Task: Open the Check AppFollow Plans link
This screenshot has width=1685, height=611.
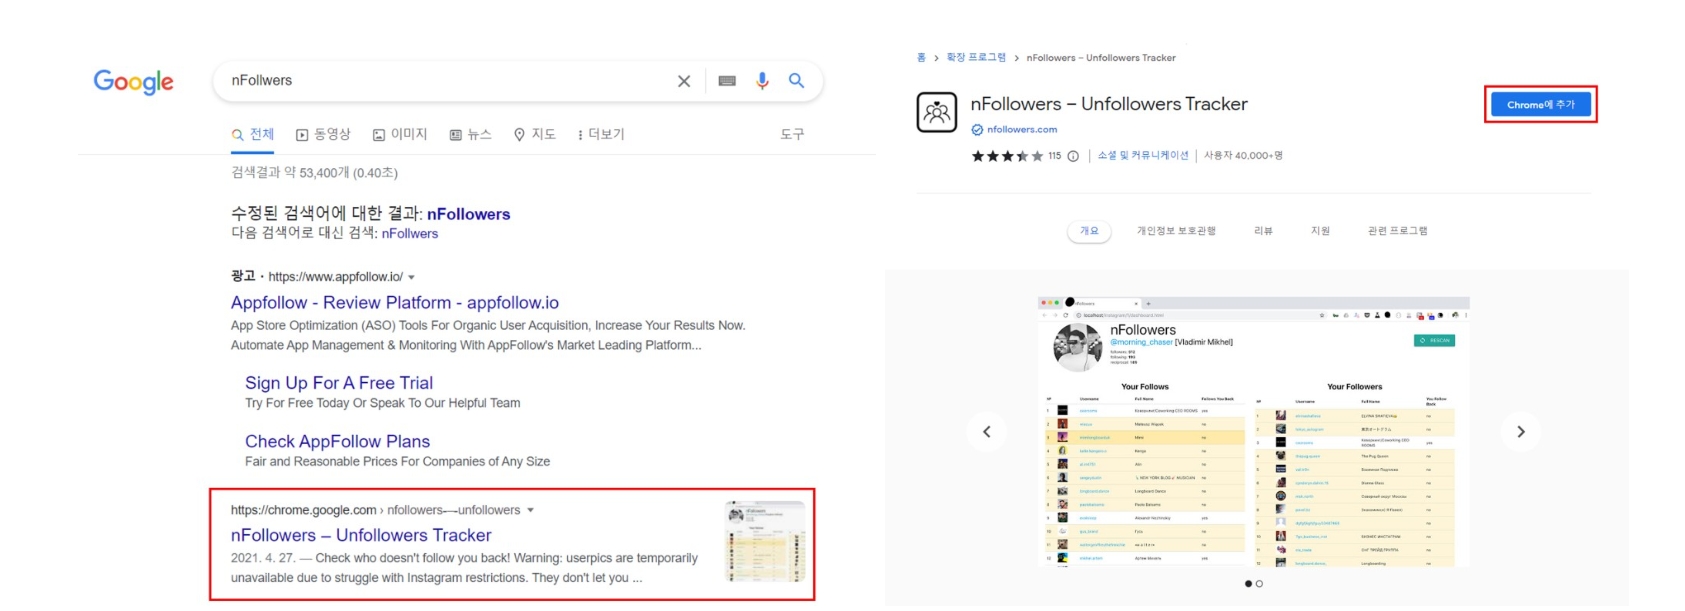Action: point(337,441)
